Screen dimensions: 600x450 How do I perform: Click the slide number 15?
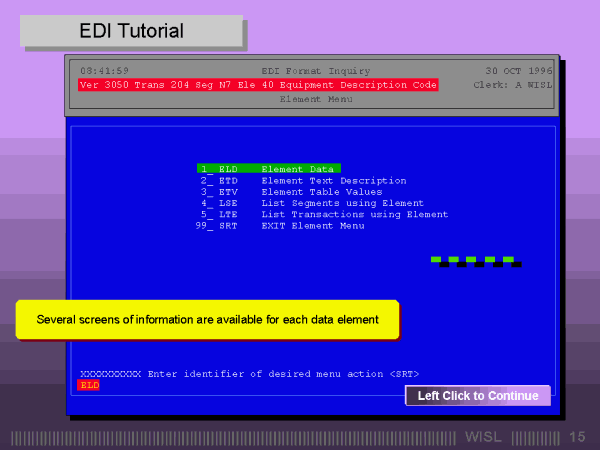tap(577, 437)
